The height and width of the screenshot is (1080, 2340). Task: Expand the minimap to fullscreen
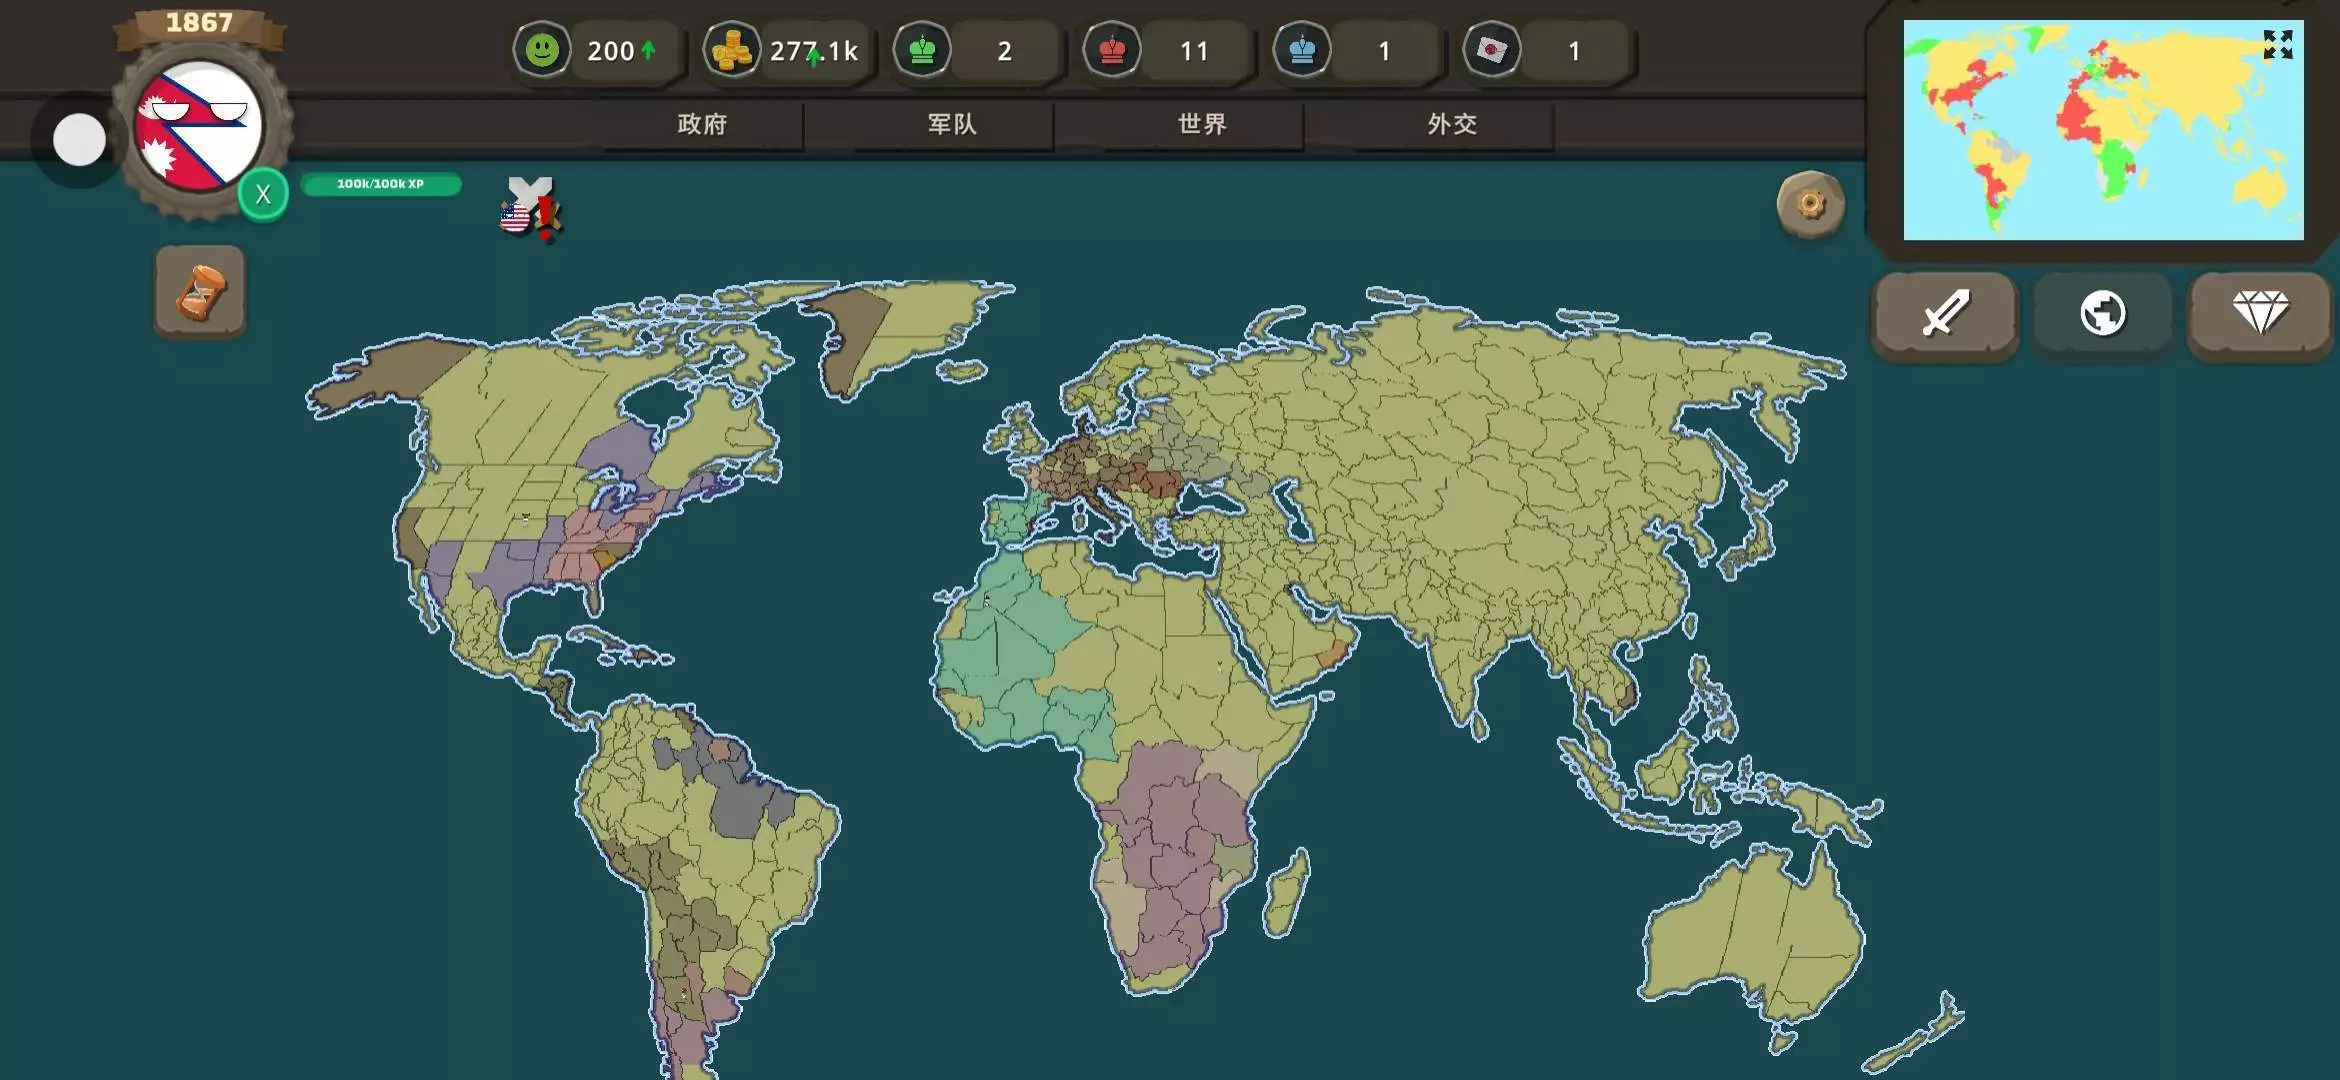click(2277, 44)
